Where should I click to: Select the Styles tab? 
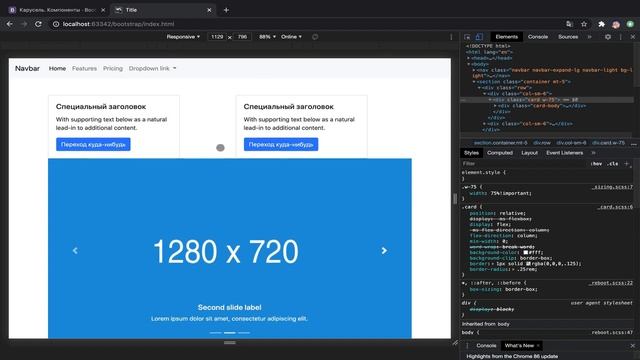(x=471, y=153)
